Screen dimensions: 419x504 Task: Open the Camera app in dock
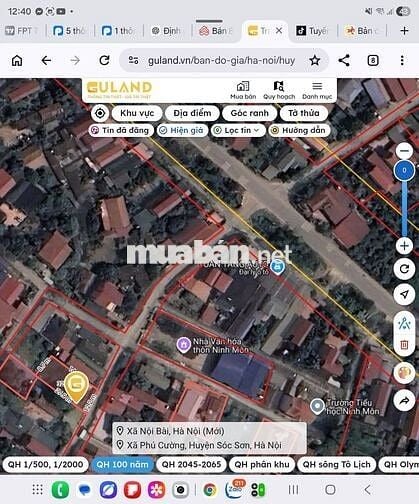[x=180, y=490]
